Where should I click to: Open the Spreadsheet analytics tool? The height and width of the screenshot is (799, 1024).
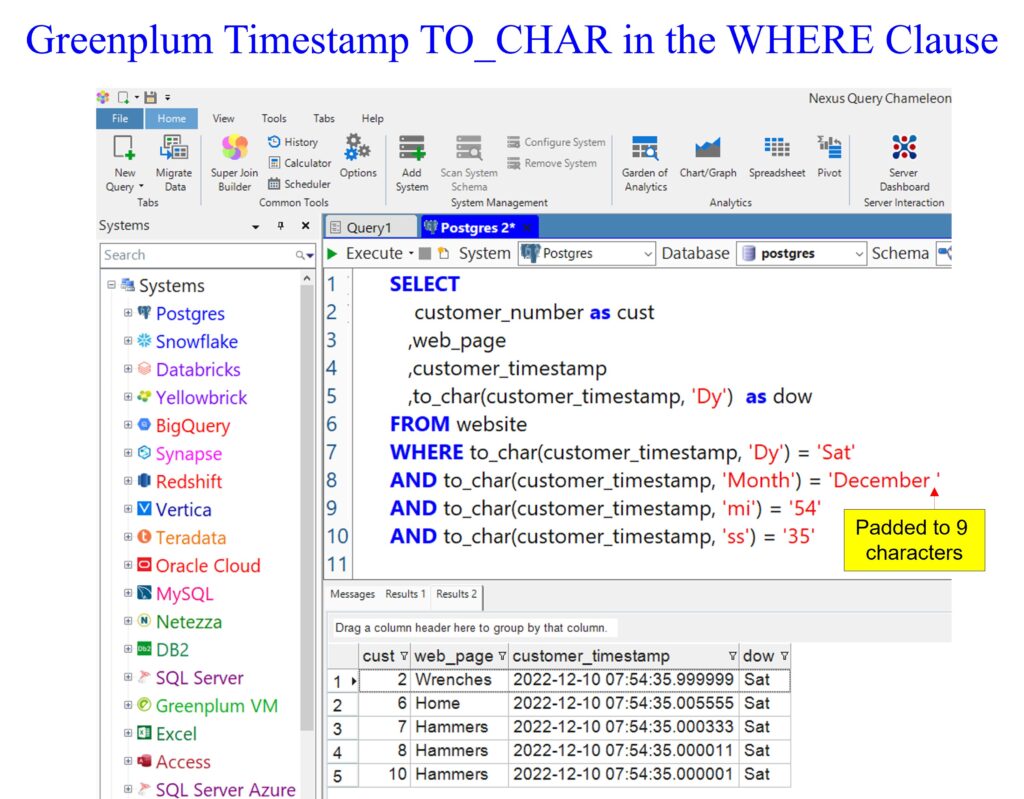[777, 150]
